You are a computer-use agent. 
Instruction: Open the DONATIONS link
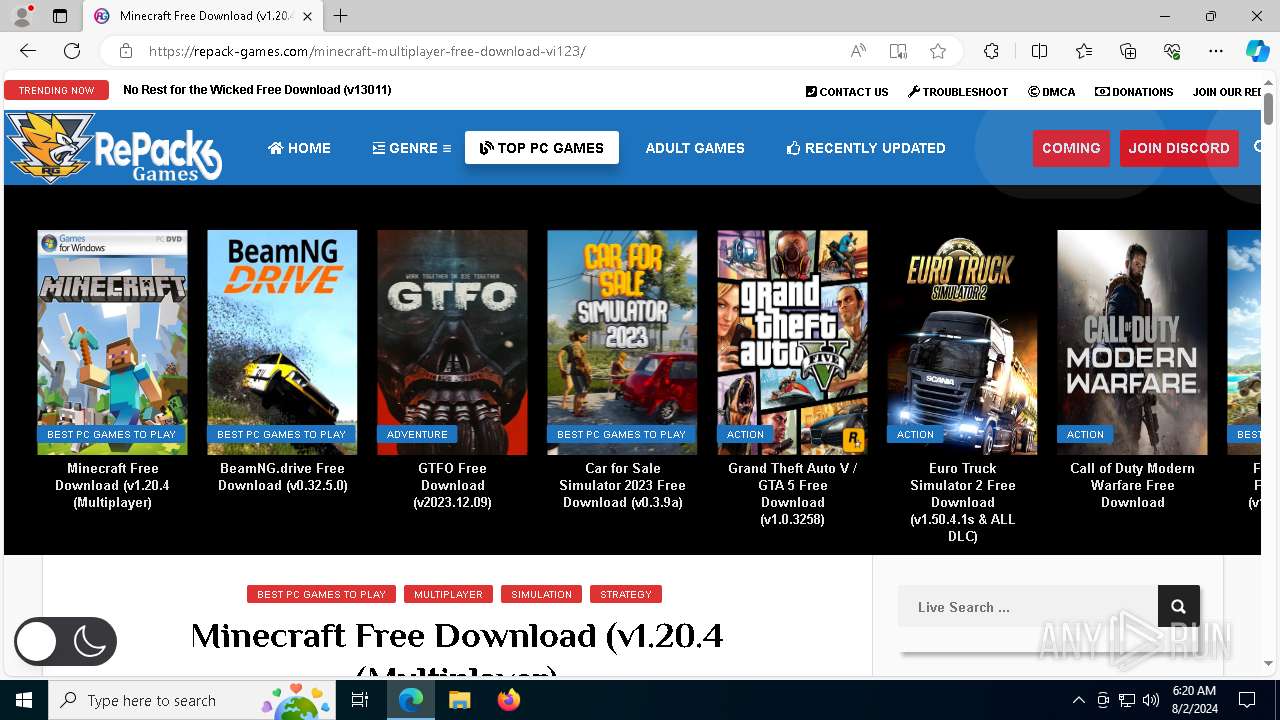click(1134, 92)
